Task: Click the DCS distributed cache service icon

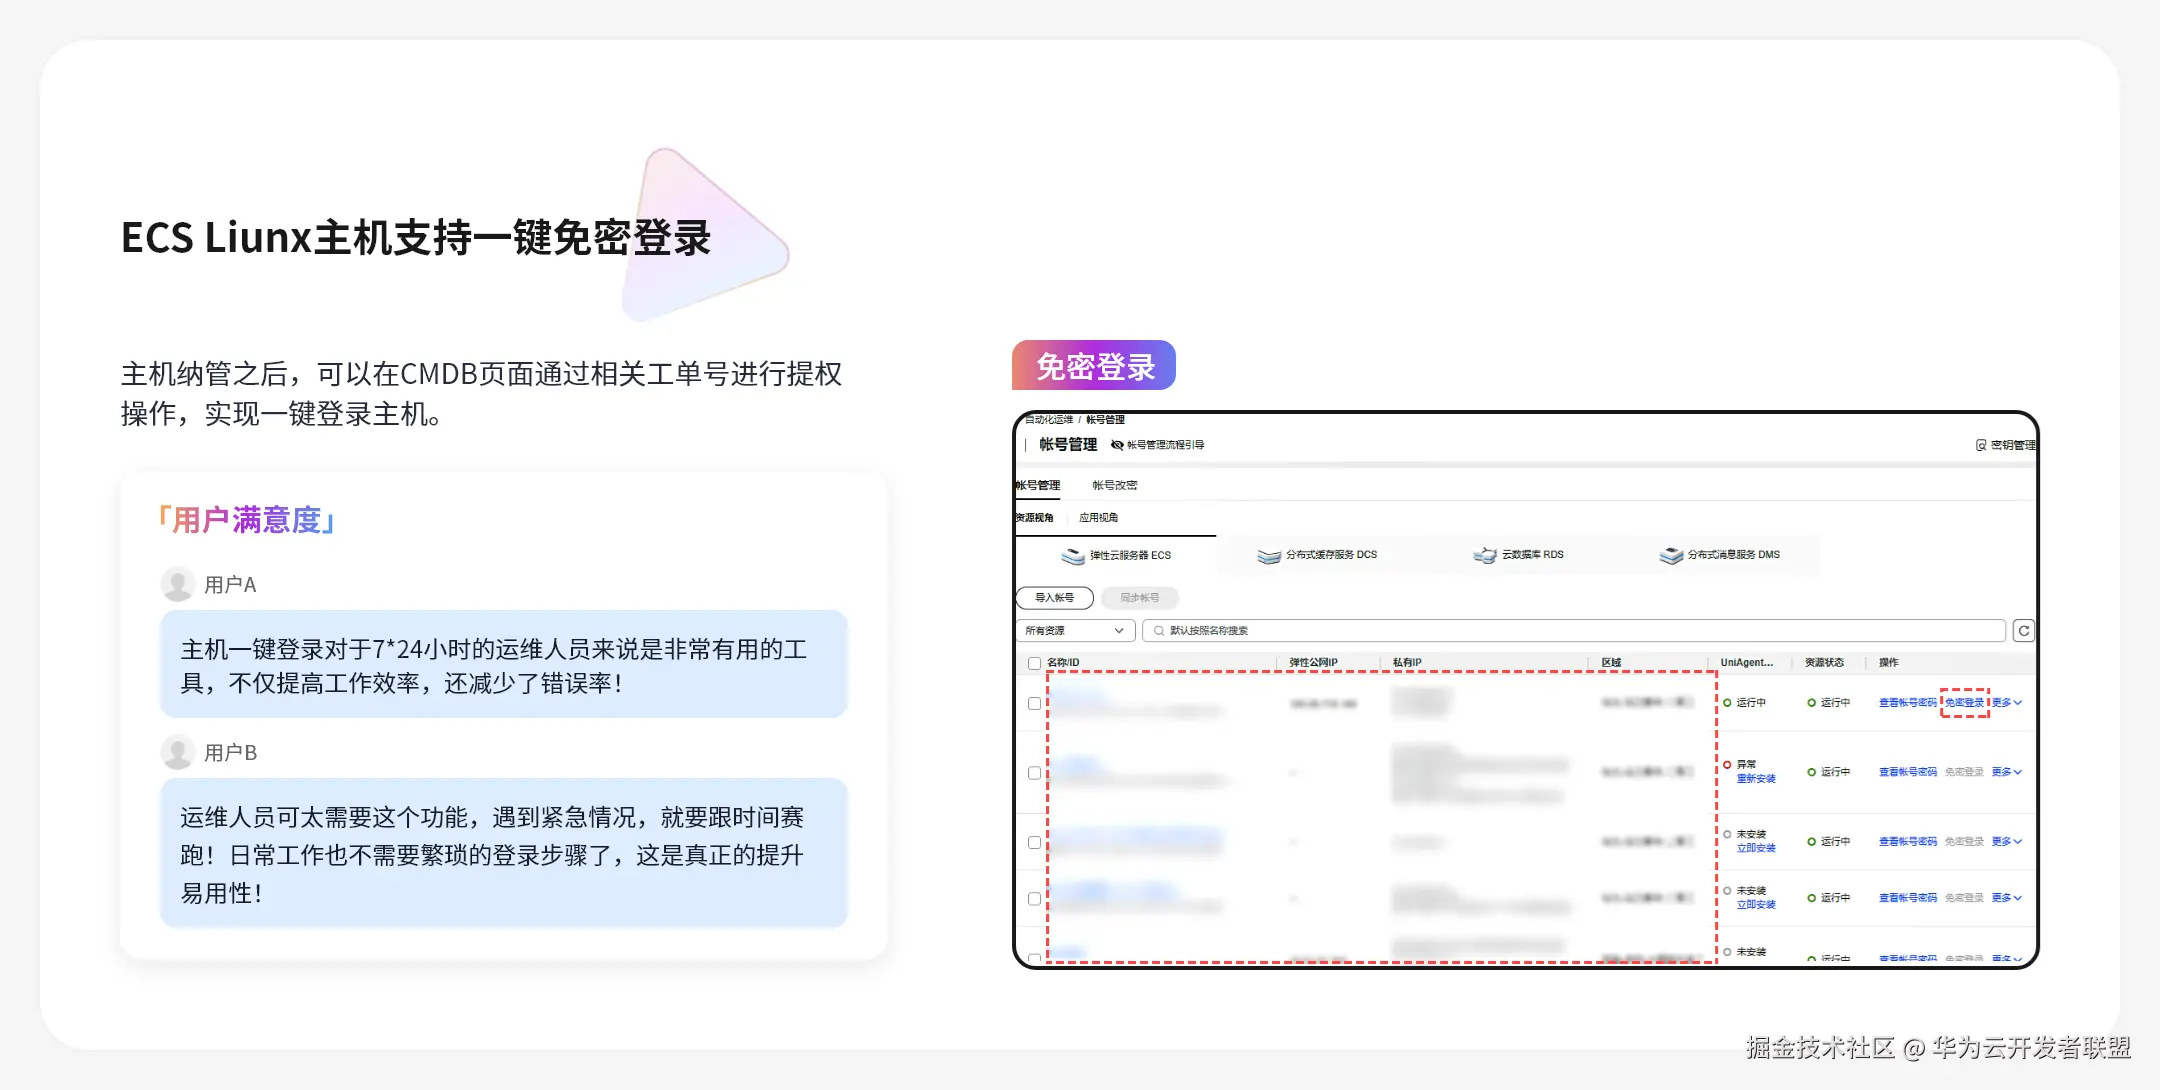Action: [1268, 556]
